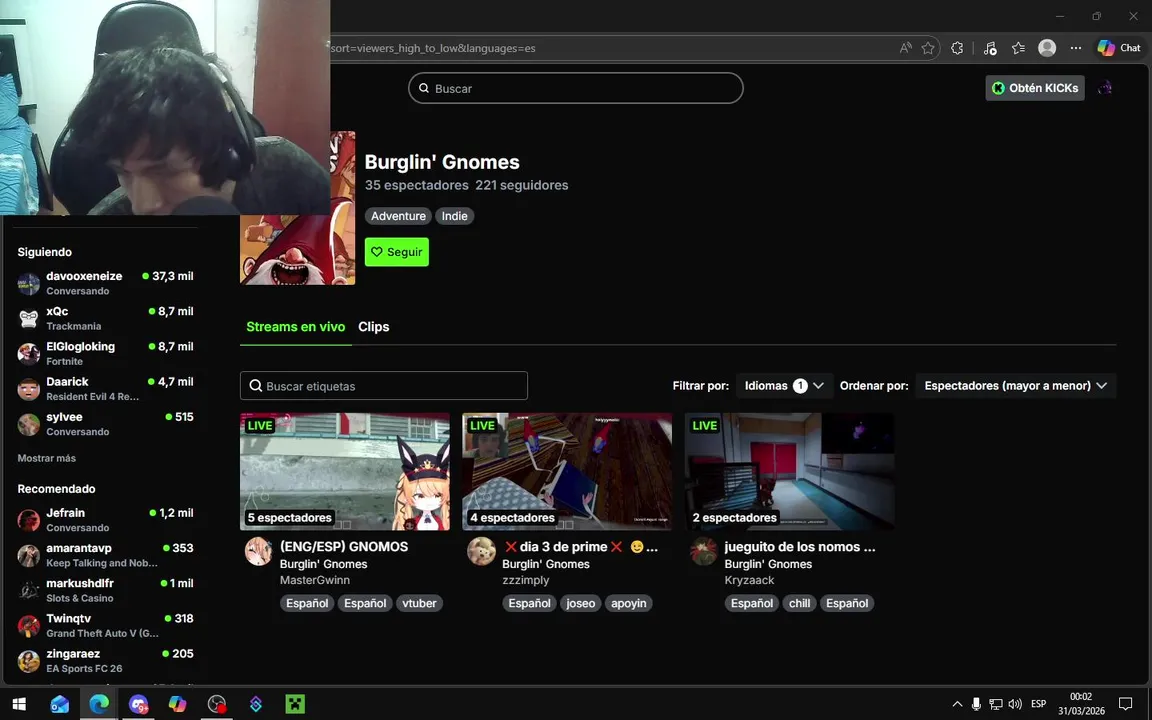Open the Espectadores (mayor a menor) sort dropdown
This screenshot has height=720, width=1152.
[x=1015, y=386]
